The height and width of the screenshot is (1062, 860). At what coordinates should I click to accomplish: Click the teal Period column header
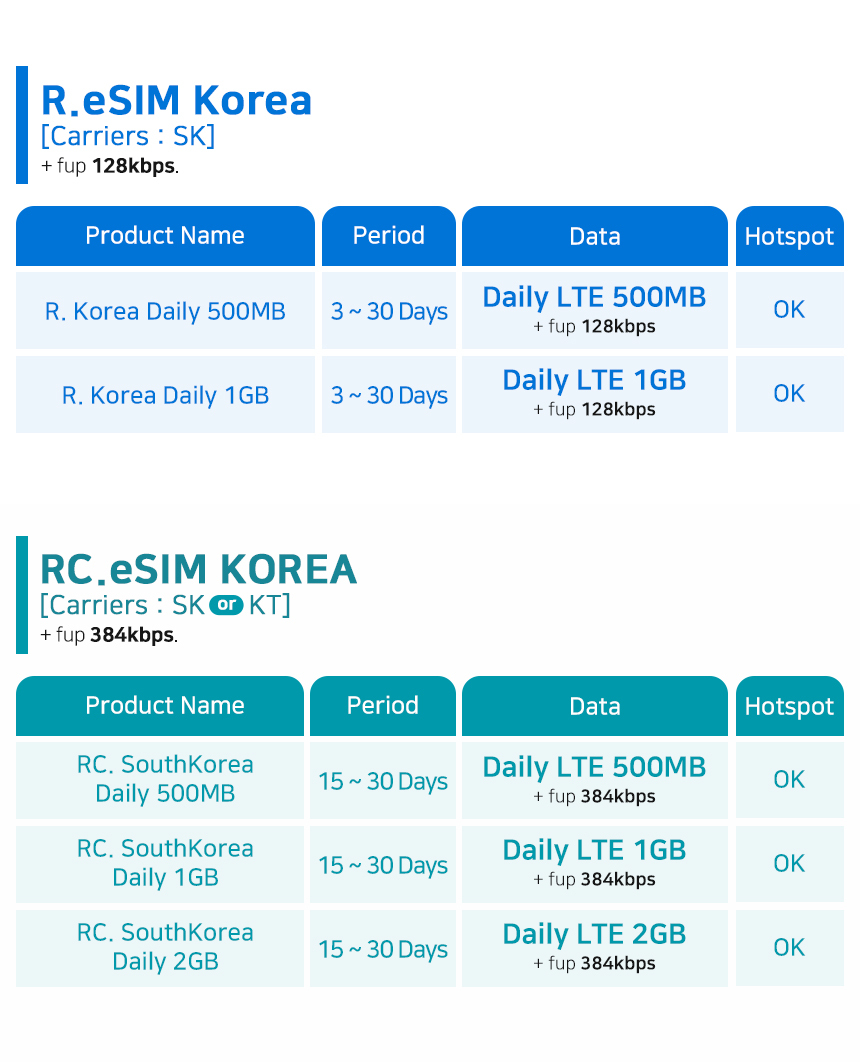tap(382, 706)
